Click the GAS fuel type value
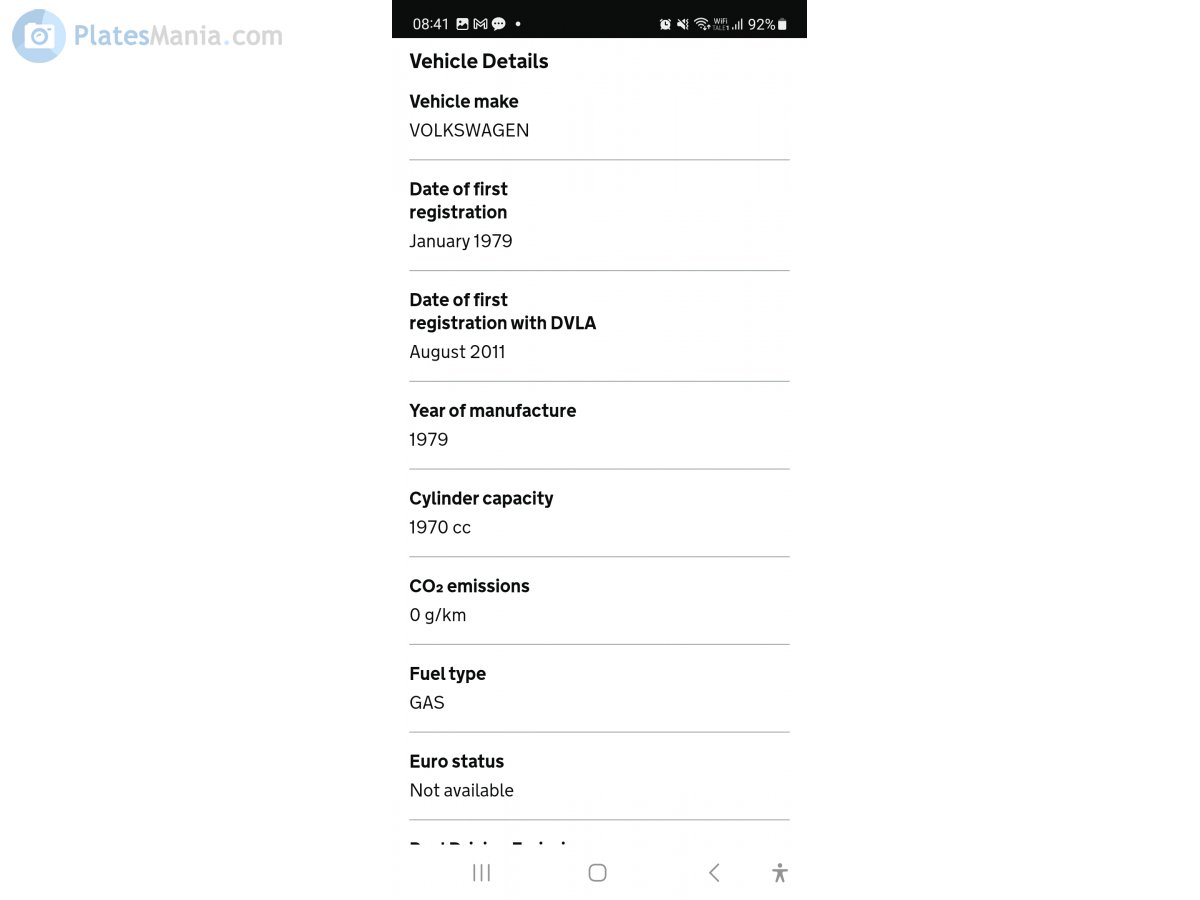1200x900 pixels. click(427, 702)
